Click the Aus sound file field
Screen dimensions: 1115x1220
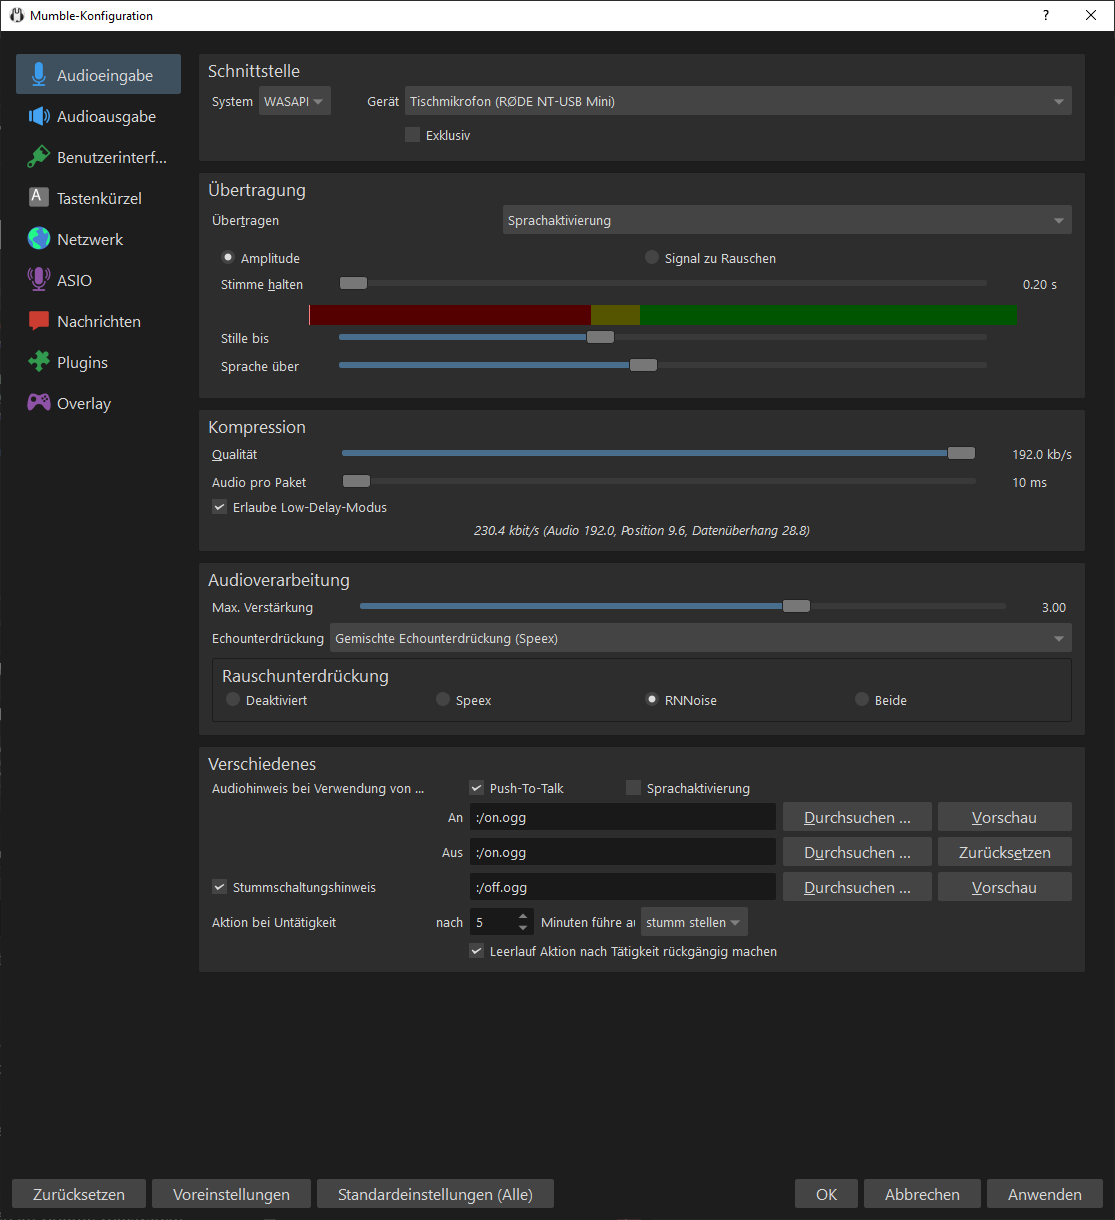click(x=623, y=852)
